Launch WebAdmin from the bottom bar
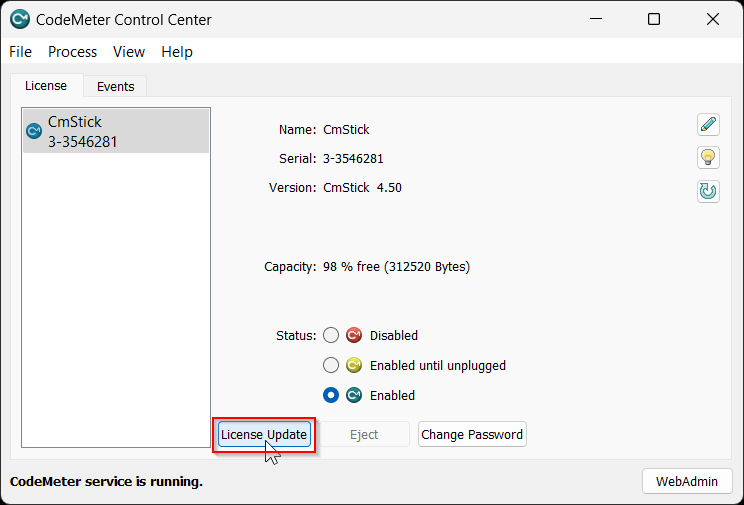This screenshot has height=505, width=744. 687,481
